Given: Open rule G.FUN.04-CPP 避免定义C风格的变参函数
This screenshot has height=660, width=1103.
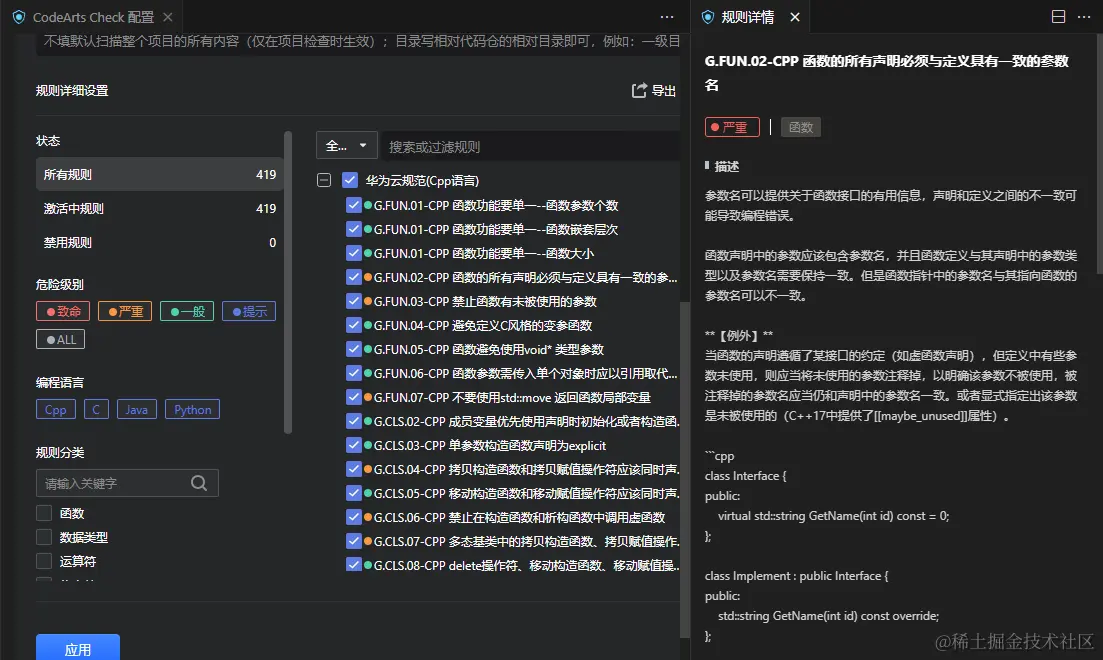Looking at the screenshot, I should point(483,325).
